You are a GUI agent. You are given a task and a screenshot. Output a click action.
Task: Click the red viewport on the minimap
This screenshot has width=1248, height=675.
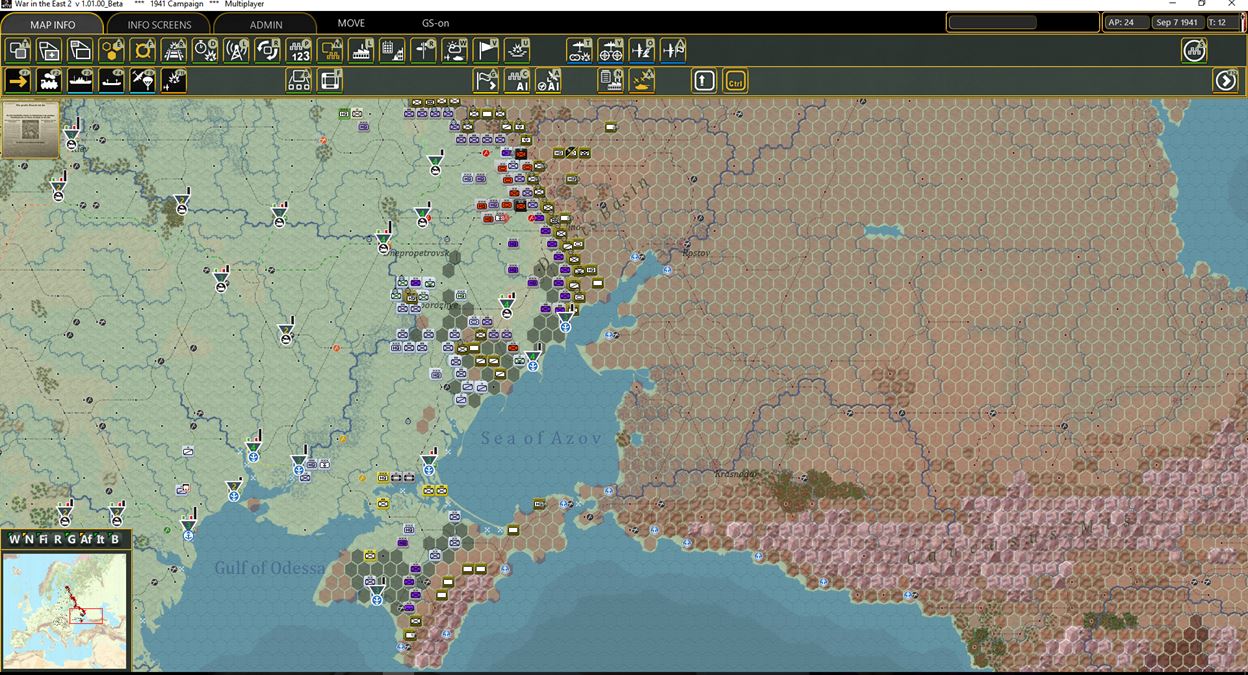pyautogui.click(x=85, y=614)
